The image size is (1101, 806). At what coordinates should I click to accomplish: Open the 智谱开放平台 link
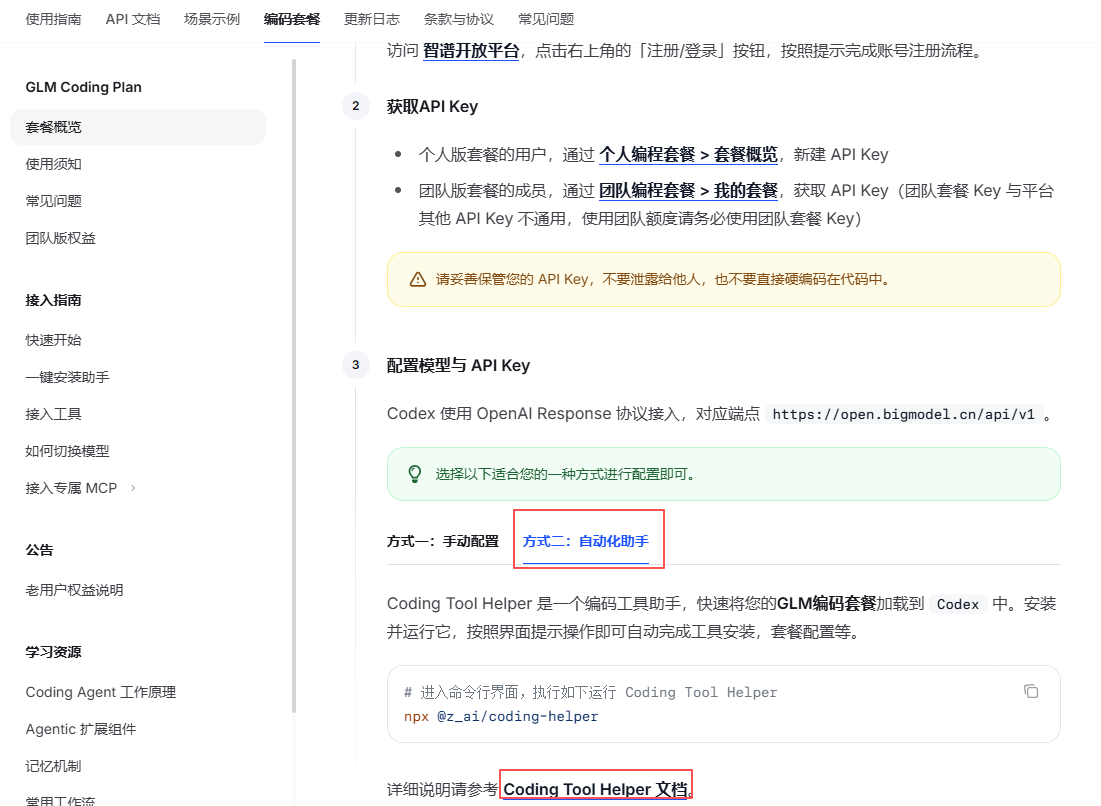tap(471, 51)
